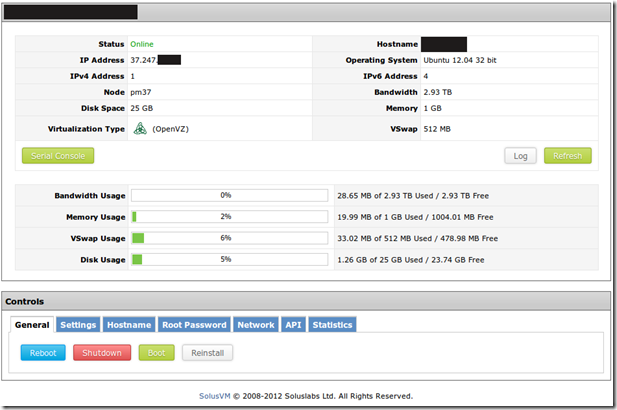
Task: Click the Controls panel header
Action: tap(306, 301)
